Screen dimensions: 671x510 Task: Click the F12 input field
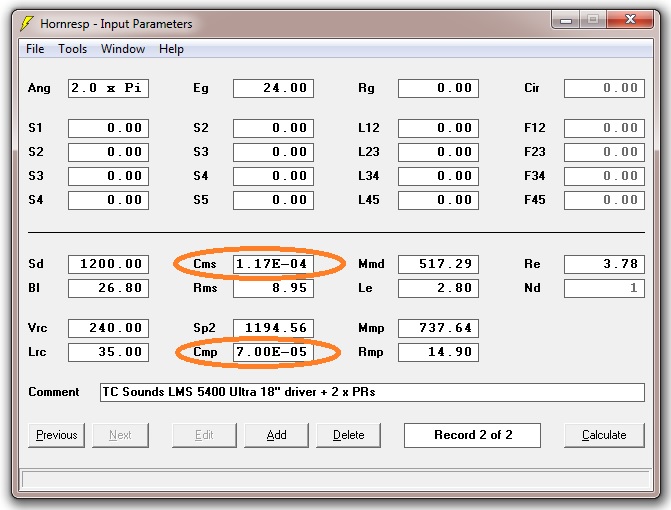point(604,128)
